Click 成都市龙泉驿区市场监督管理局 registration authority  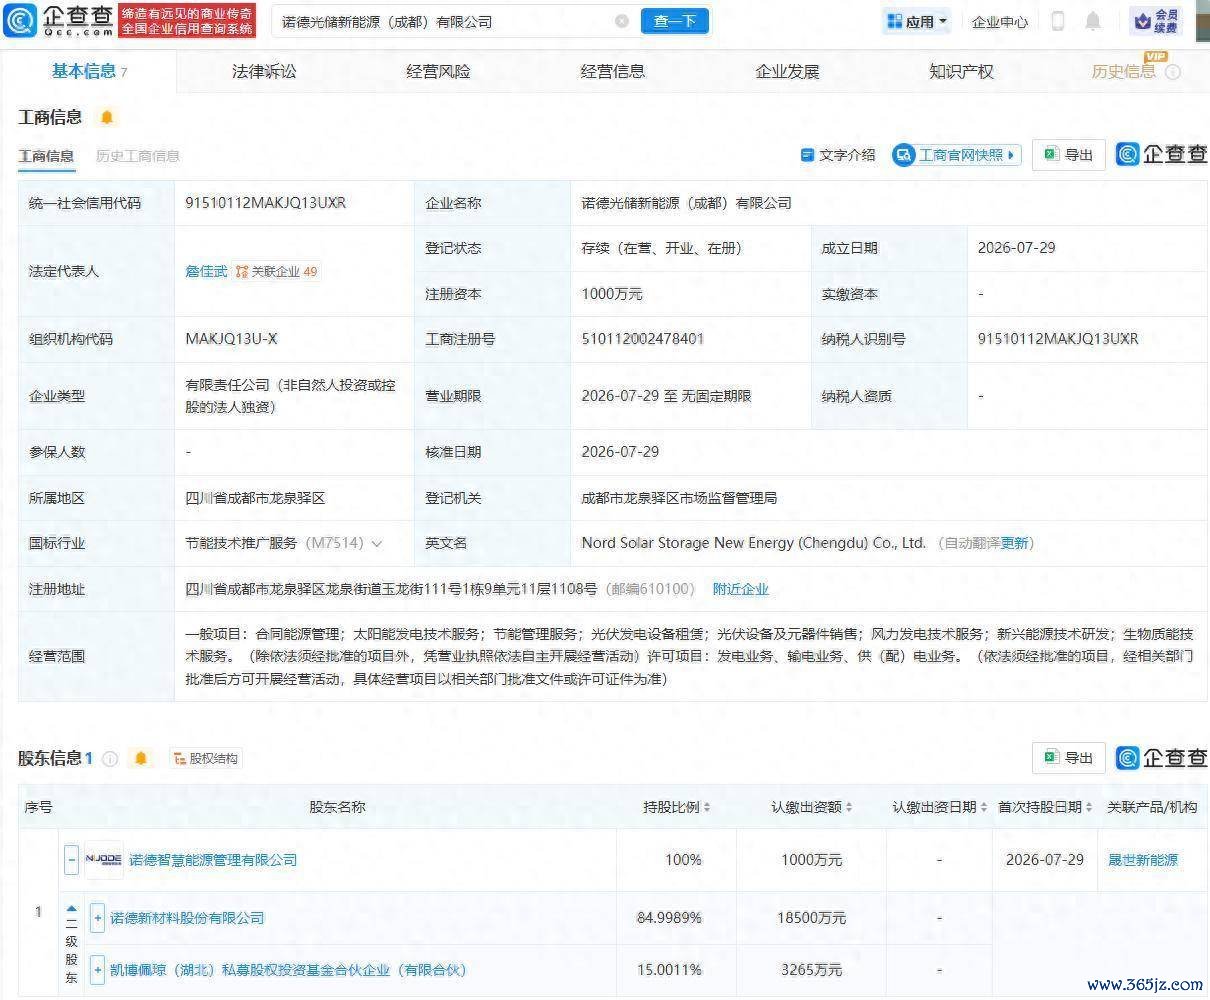[x=679, y=498]
